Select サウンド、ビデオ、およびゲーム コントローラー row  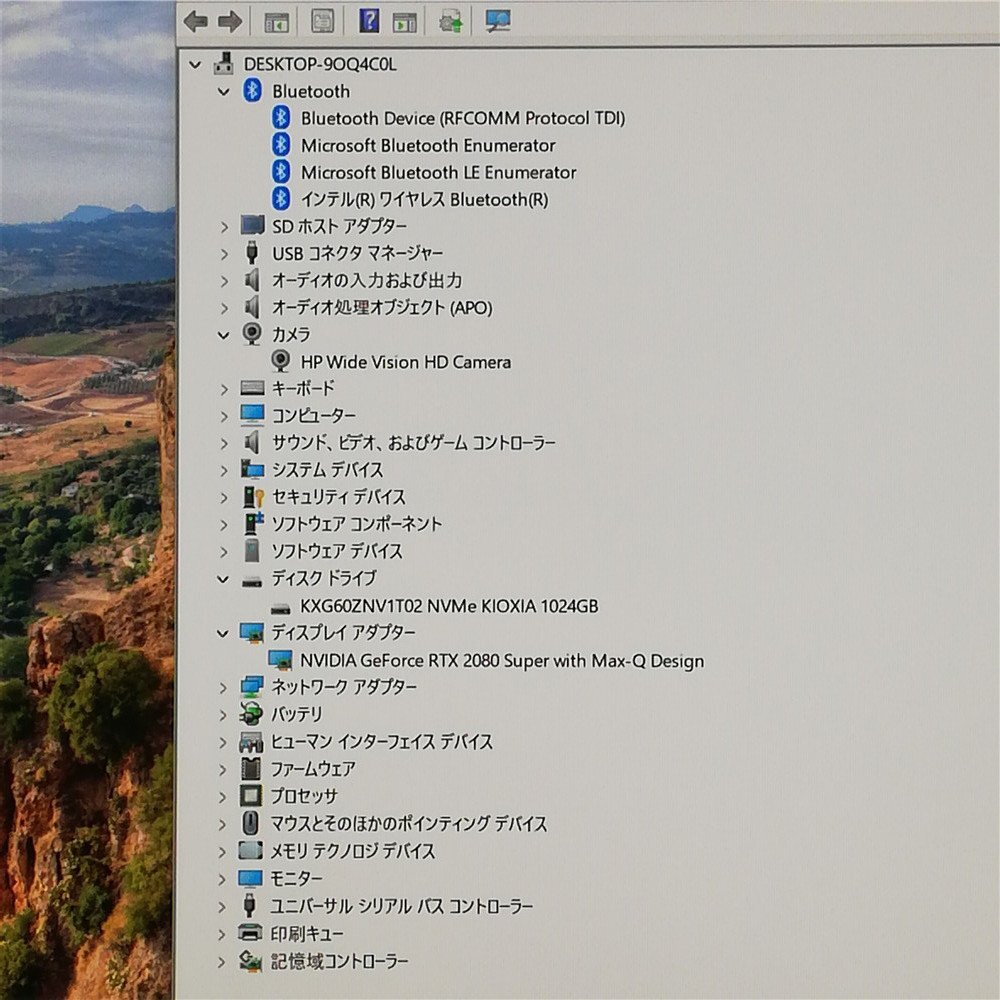click(414, 443)
